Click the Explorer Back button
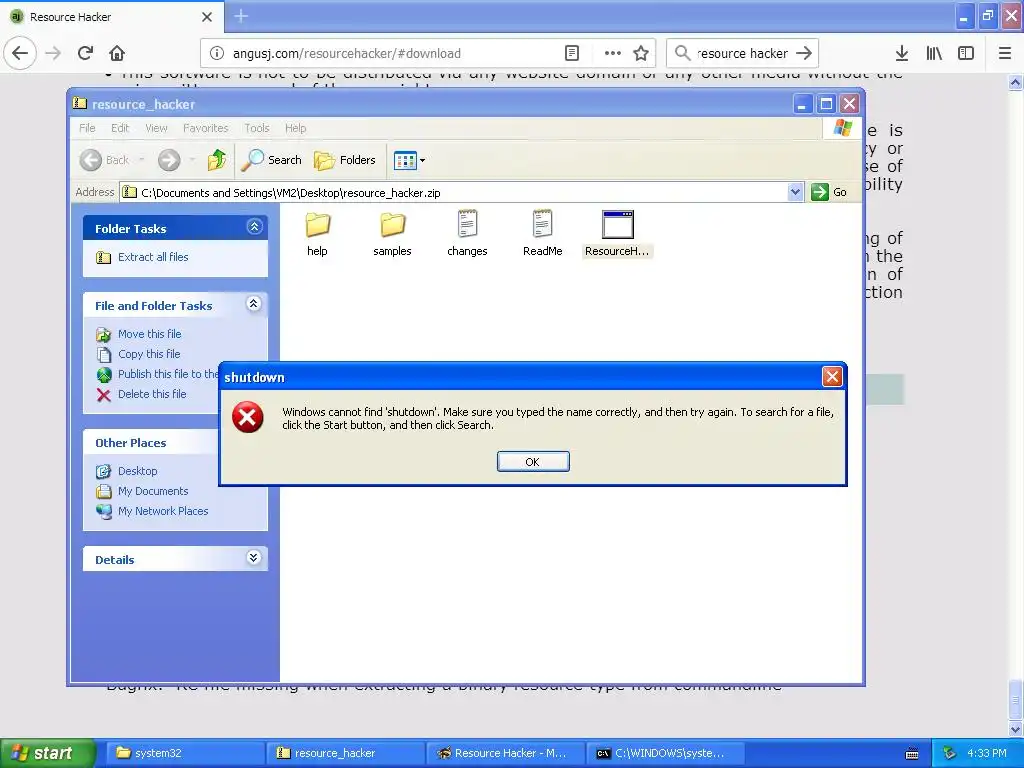Viewport: 1024px width, 768px height. pos(105,160)
